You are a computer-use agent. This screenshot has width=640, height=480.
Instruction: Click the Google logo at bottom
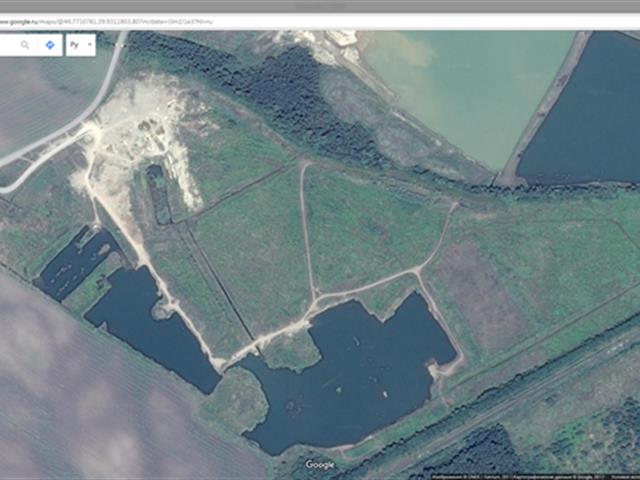320,464
